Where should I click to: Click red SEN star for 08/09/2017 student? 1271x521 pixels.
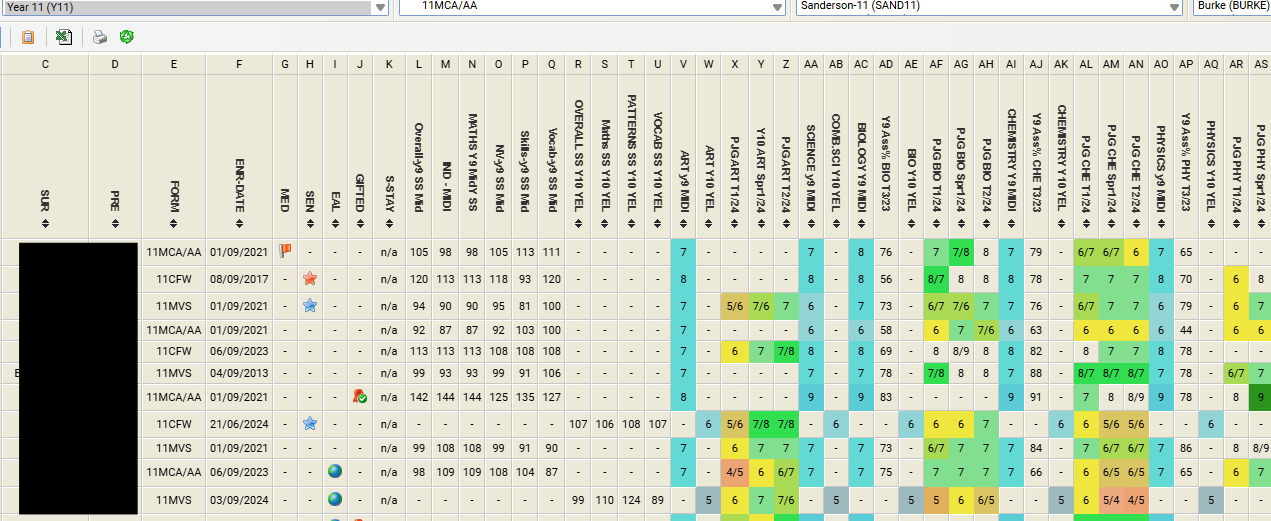(x=310, y=278)
